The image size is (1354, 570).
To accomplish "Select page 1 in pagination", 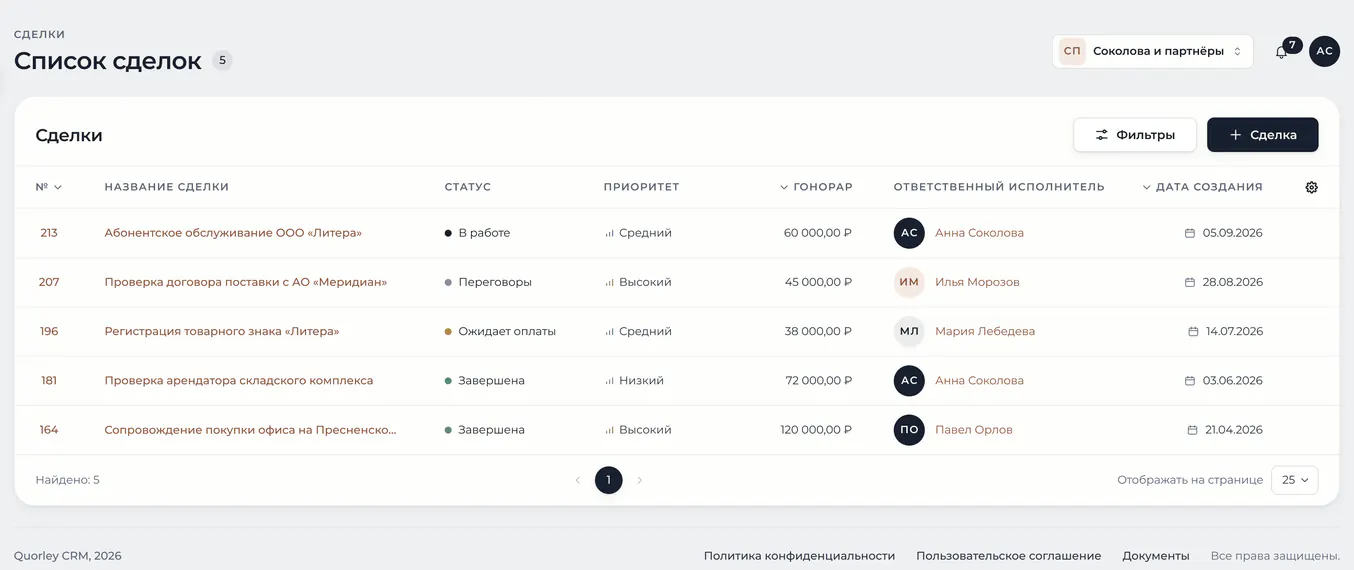I will coord(608,480).
